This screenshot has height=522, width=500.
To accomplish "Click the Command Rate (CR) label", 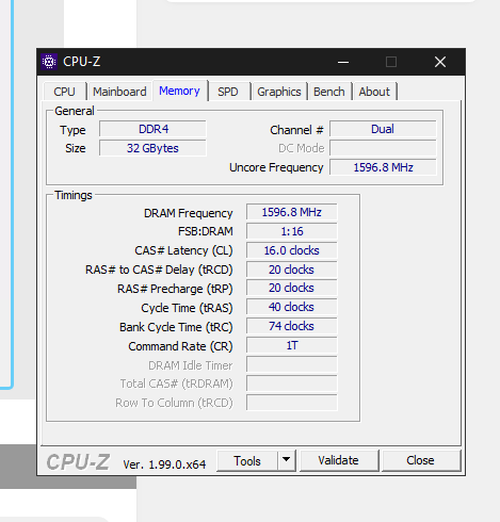I will click(x=180, y=346).
